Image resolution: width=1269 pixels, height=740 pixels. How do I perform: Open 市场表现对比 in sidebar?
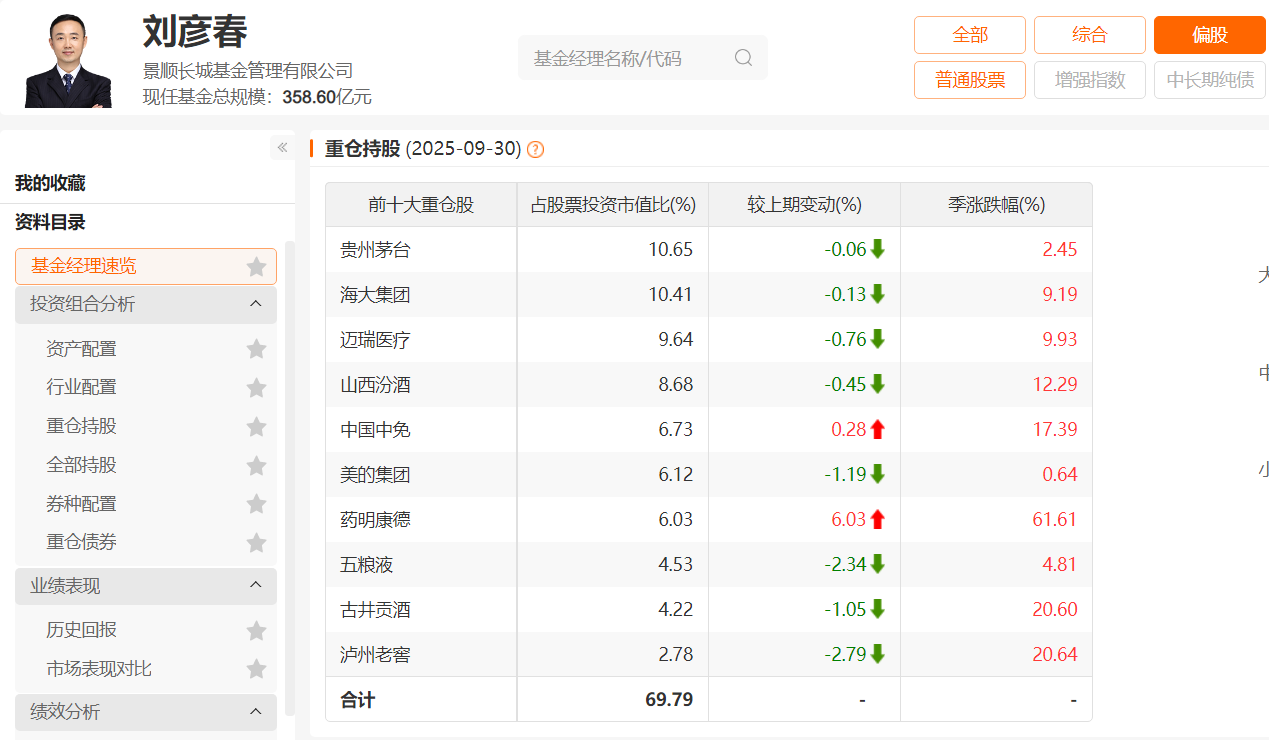click(99, 669)
